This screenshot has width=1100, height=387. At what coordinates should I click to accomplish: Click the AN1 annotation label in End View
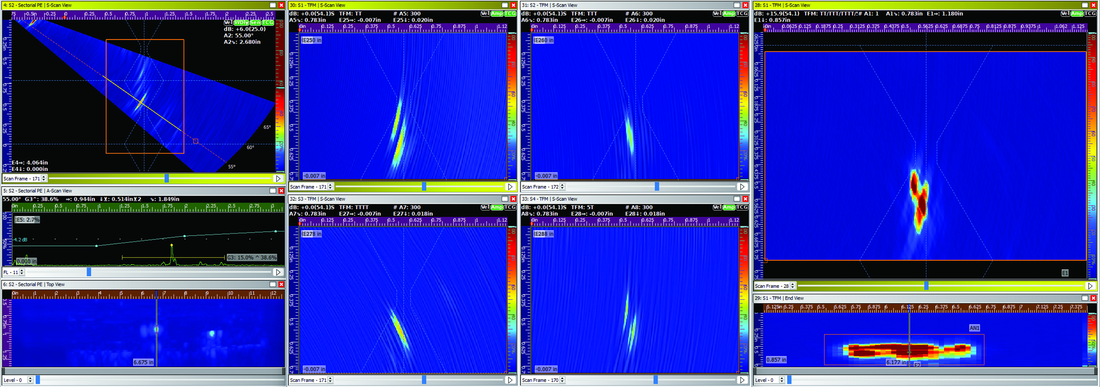[x=974, y=327]
